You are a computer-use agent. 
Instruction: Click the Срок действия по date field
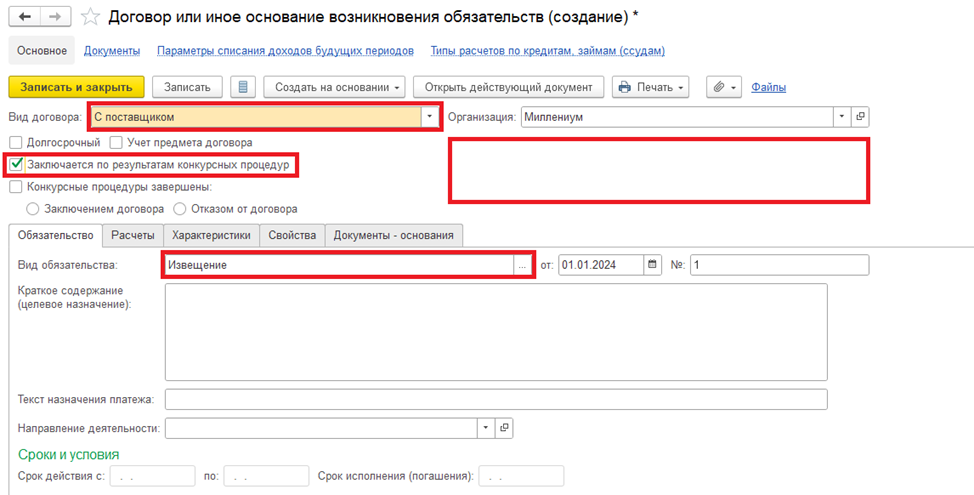pyautogui.click(x=266, y=476)
